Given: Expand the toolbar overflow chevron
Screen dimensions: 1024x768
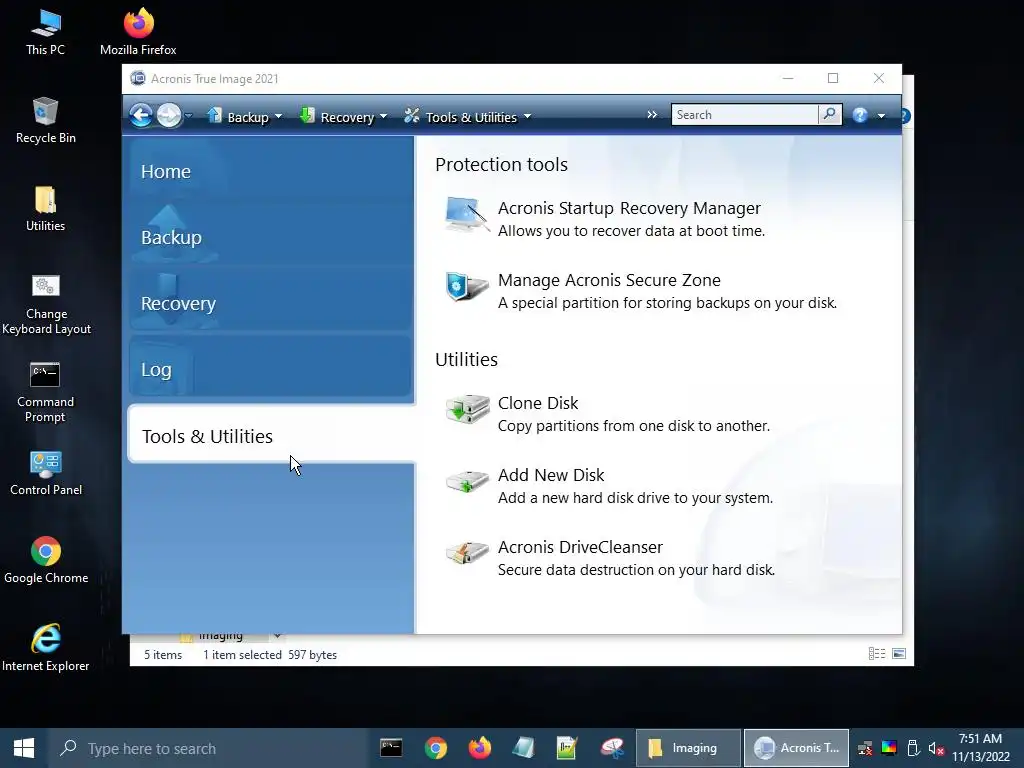Looking at the screenshot, I should point(652,115).
